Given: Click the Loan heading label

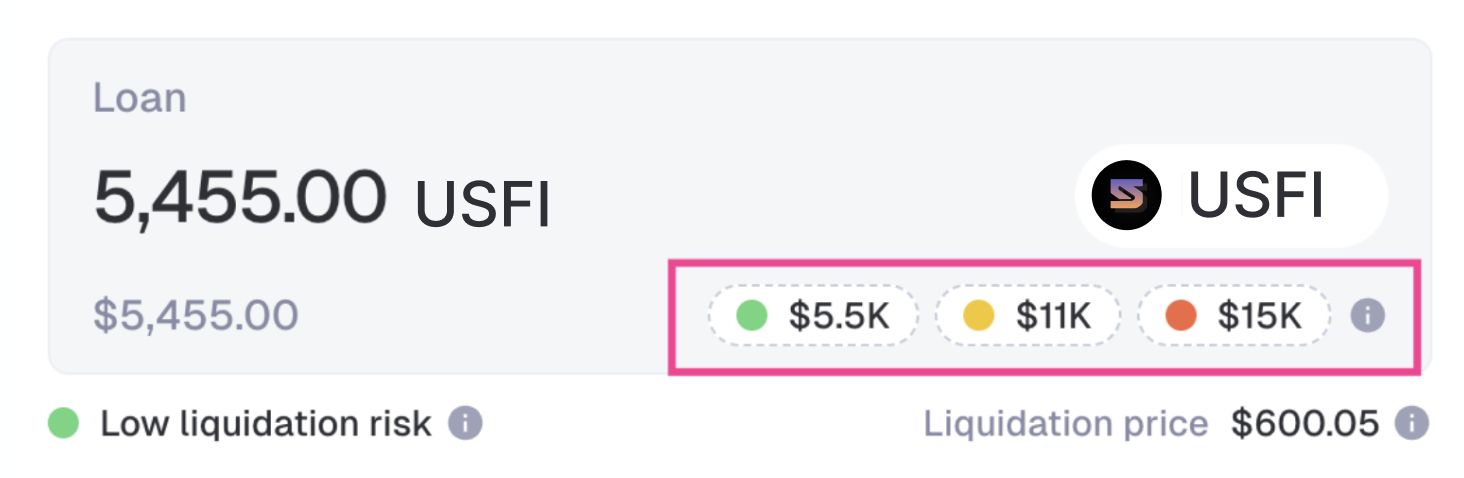Looking at the screenshot, I should (x=139, y=99).
